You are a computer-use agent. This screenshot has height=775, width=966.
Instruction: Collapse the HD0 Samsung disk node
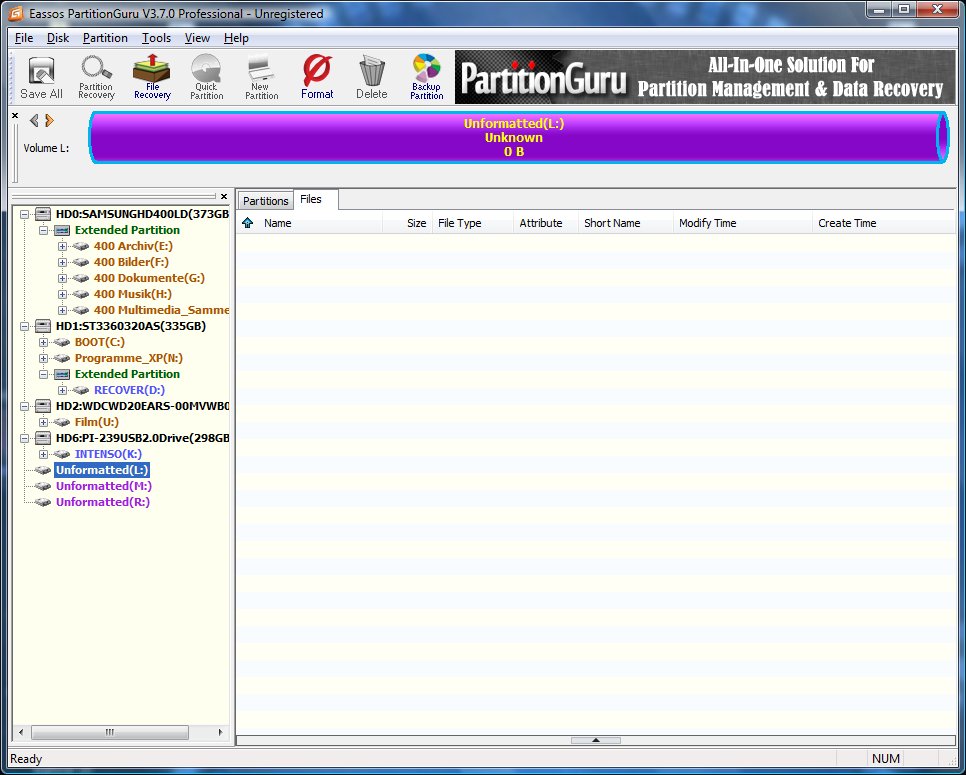click(x=25, y=214)
